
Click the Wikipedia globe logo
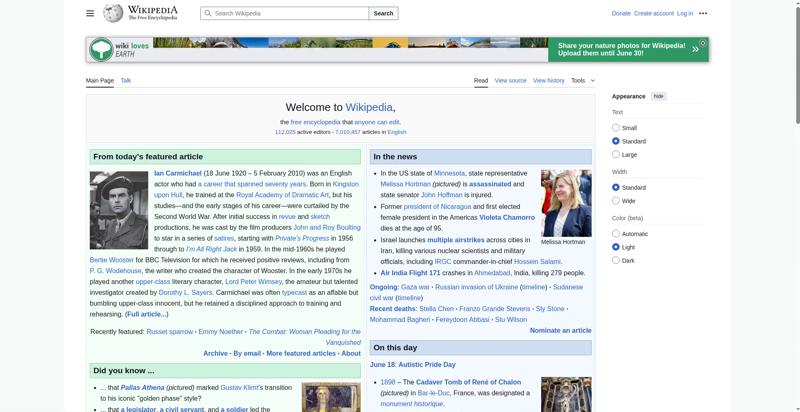coord(113,13)
